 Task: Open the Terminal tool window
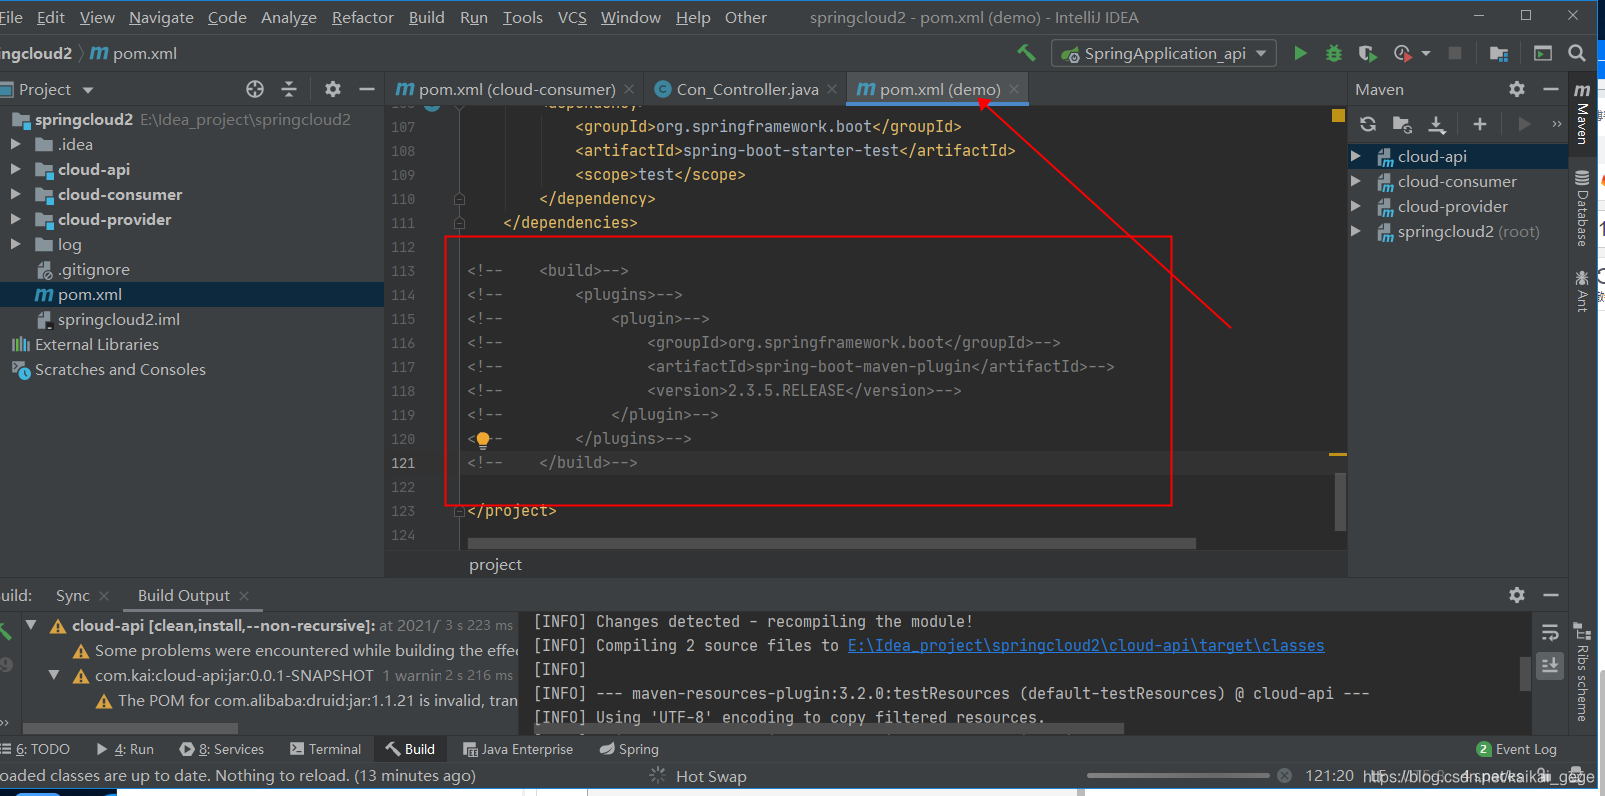coord(325,749)
